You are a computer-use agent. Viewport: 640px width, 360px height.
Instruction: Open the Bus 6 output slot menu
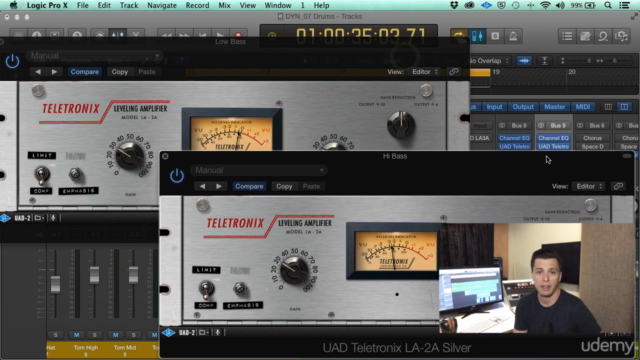coord(597,126)
